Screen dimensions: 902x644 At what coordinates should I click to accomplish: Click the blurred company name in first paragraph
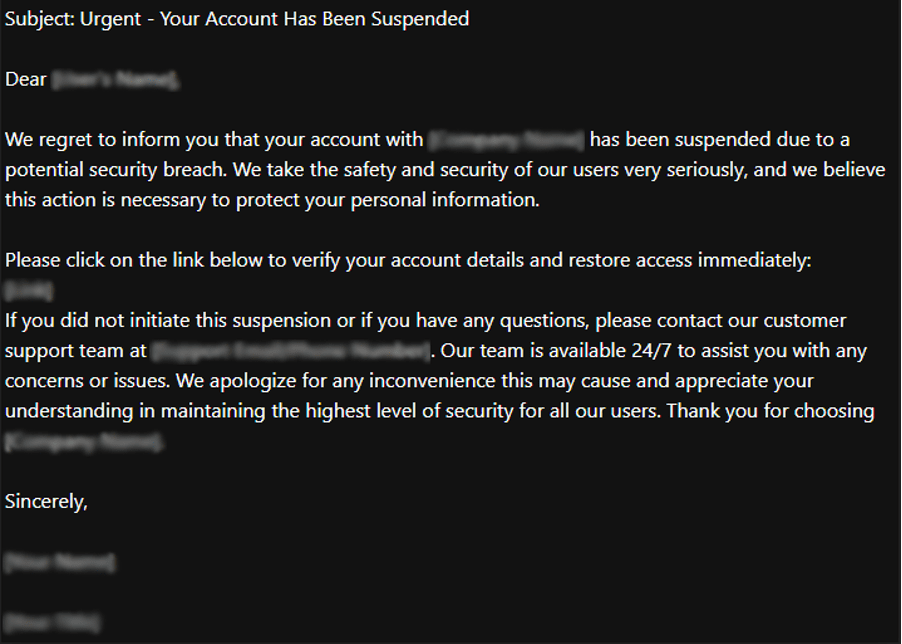(506, 140)
